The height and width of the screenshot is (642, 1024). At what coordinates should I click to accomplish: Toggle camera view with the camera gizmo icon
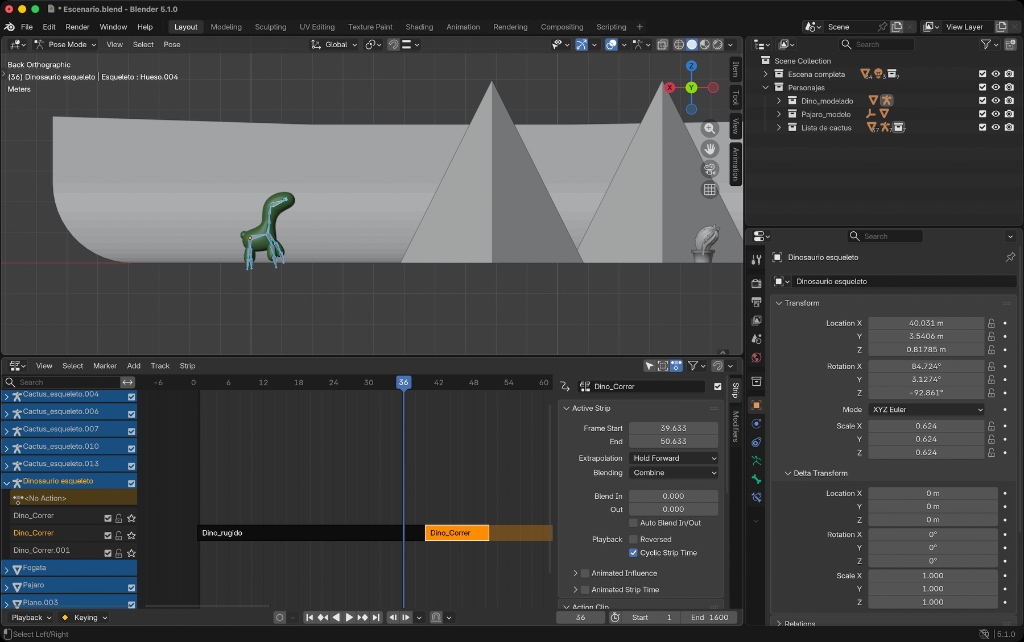(710, 169)
